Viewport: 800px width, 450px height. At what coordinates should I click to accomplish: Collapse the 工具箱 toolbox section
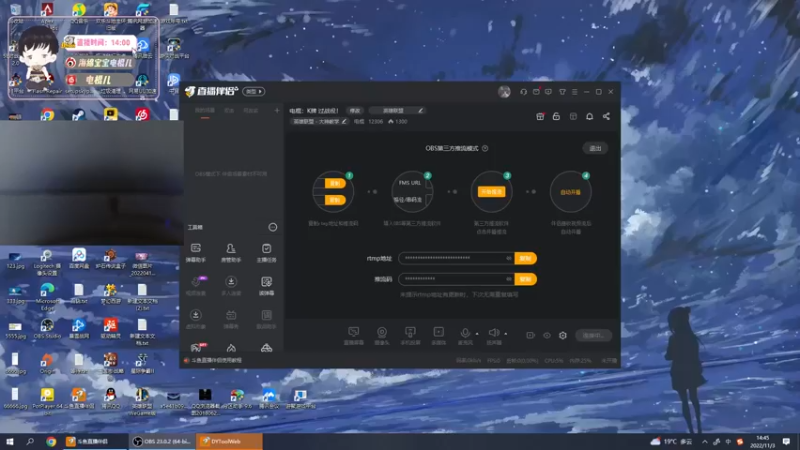click(x=273, y=227)
